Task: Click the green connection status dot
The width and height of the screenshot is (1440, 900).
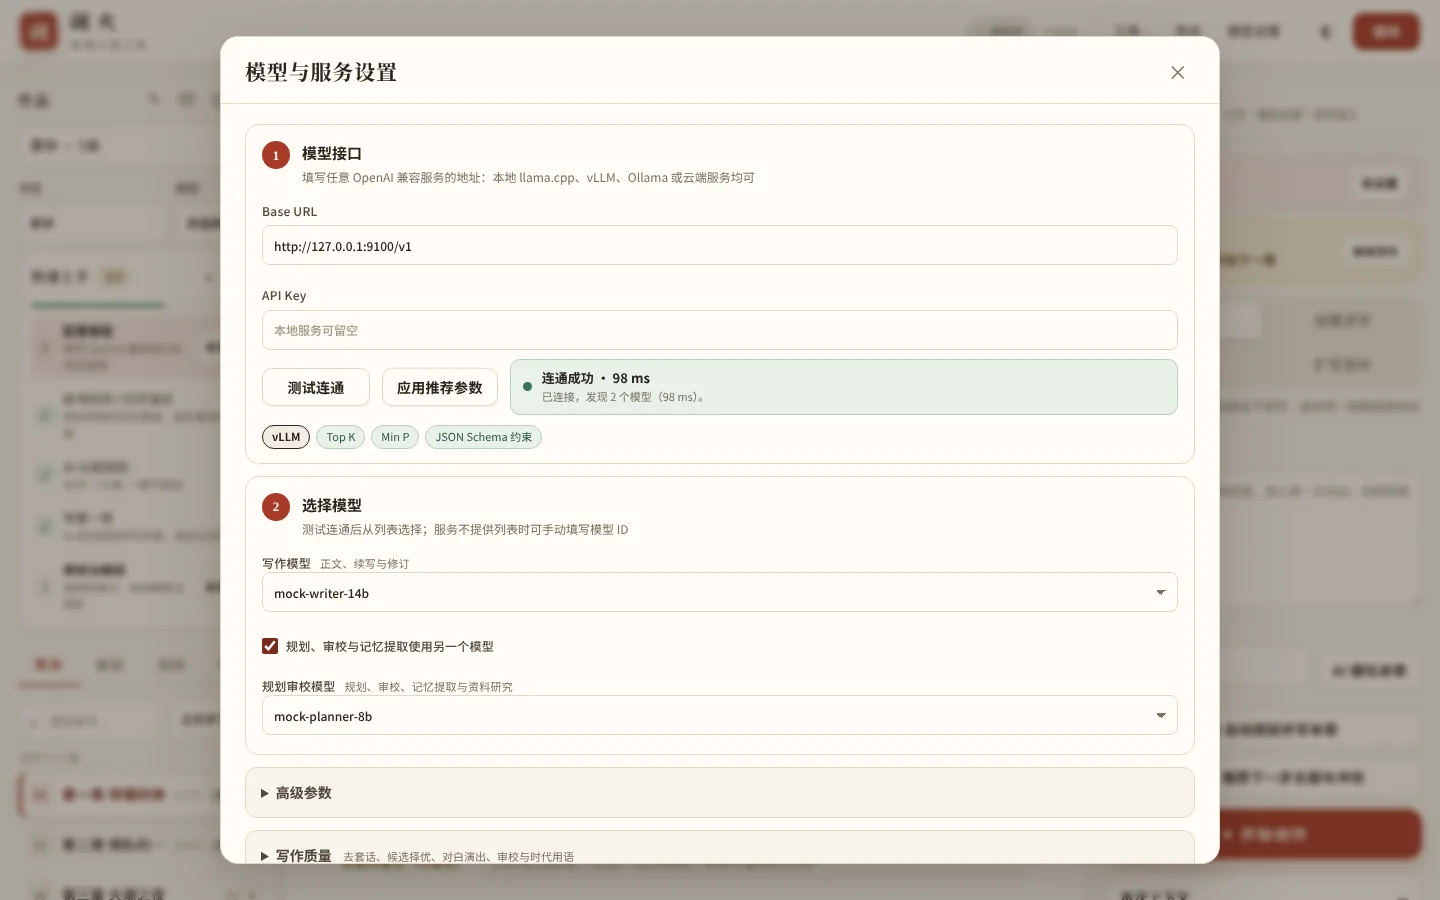Action: (527, 387)
